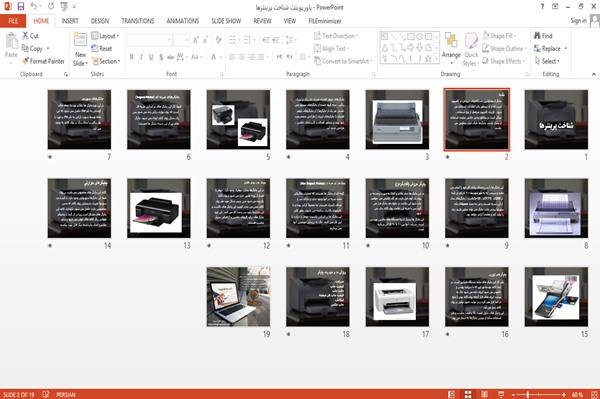Open Section dropdown
The image size is (600, 399).
coord(106,61)
